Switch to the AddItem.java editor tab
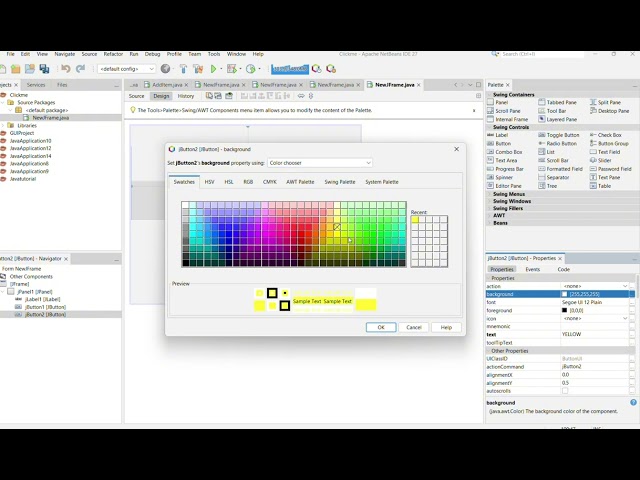Viewport: 640px width, 480px height. tap(167, 85)
